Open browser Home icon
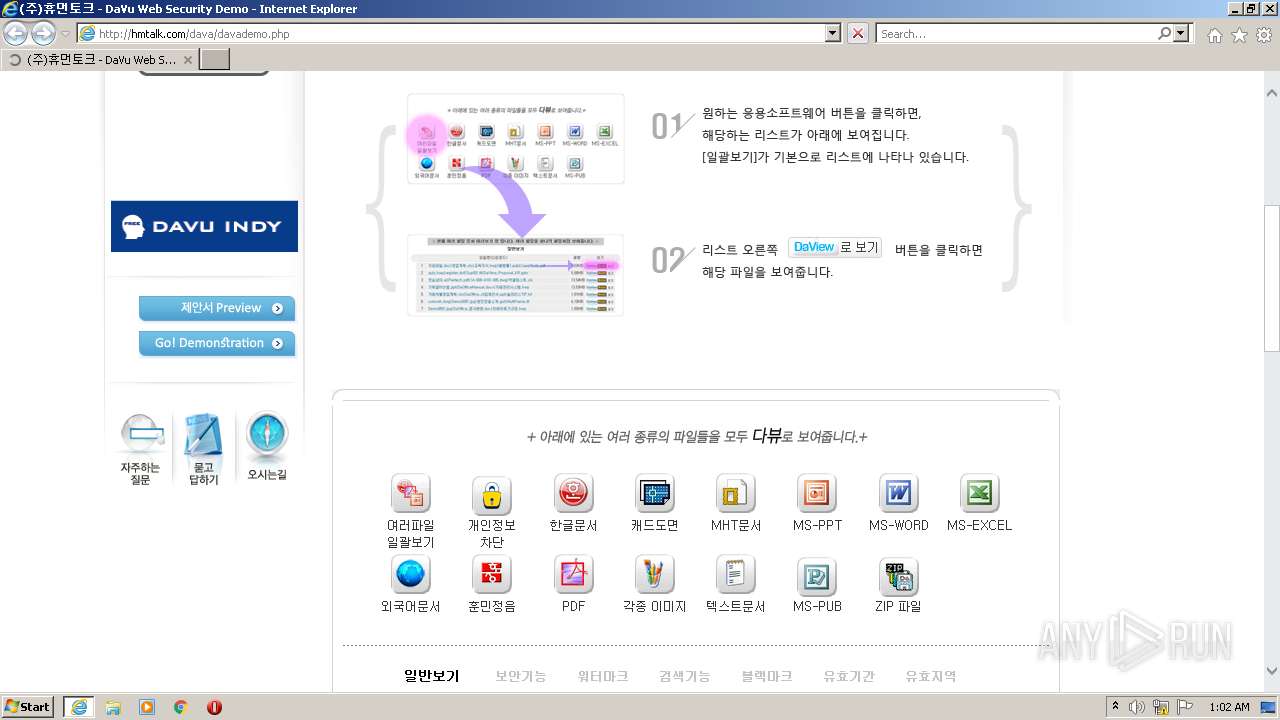 click(x=1214, y=35)
